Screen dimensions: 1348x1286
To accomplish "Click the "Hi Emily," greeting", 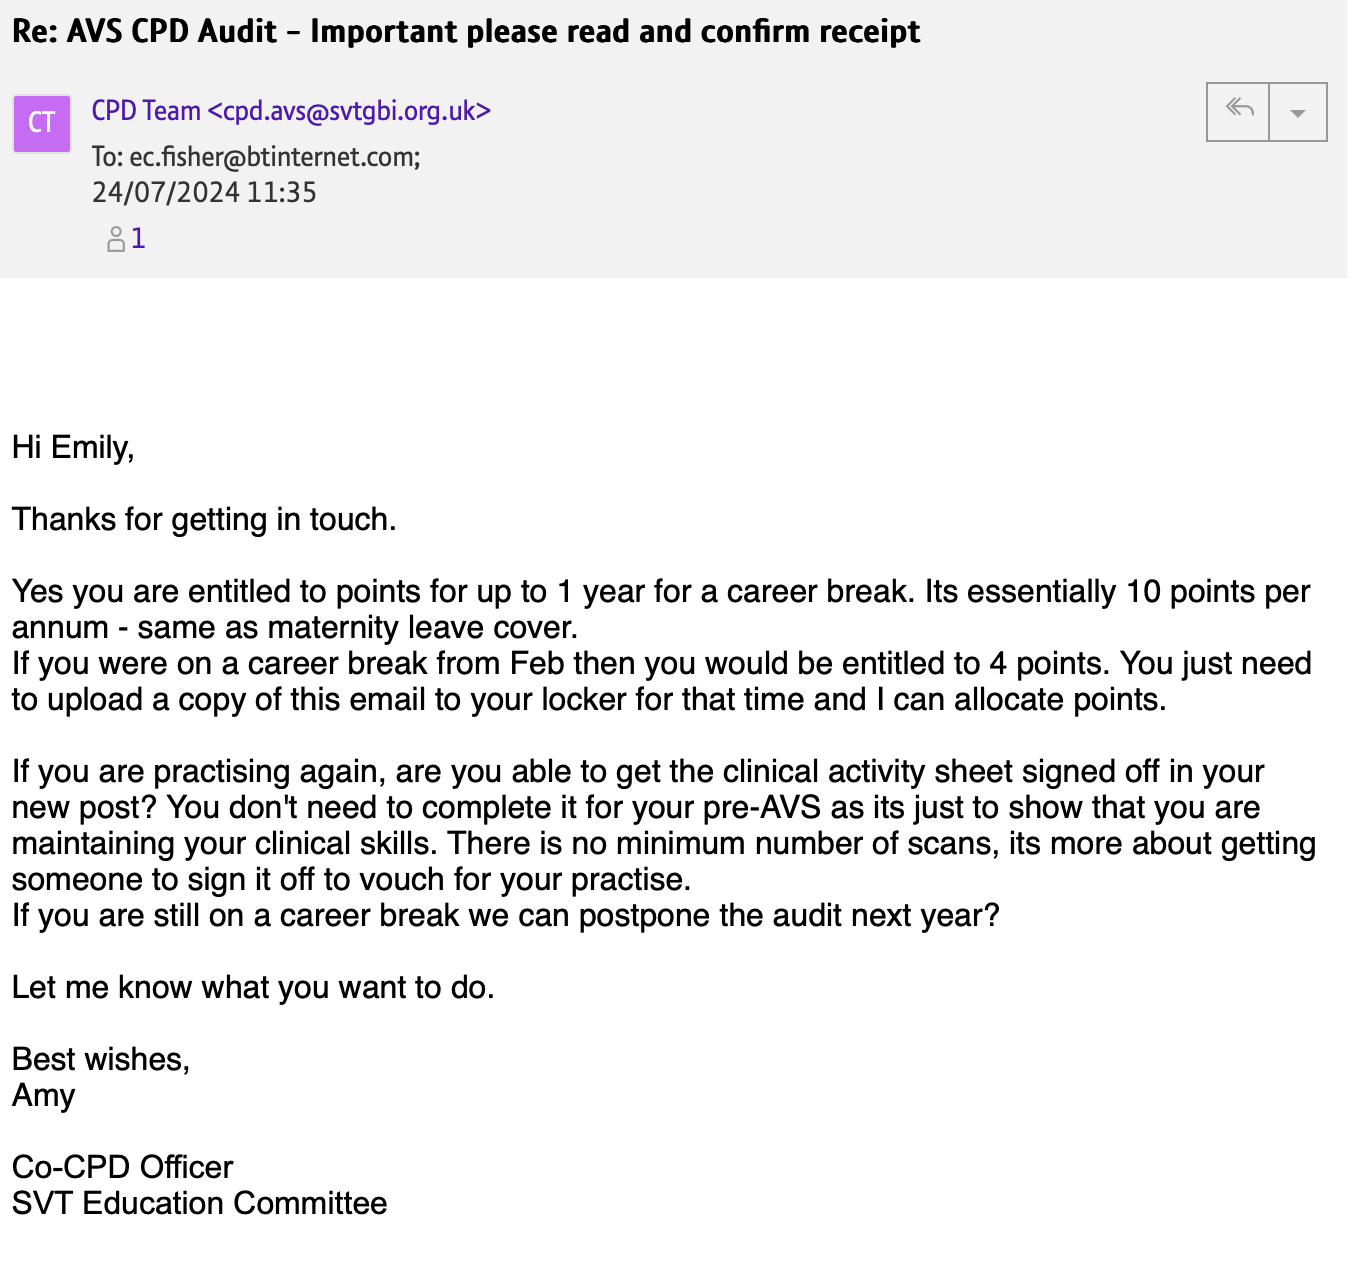I will [73, 447].
